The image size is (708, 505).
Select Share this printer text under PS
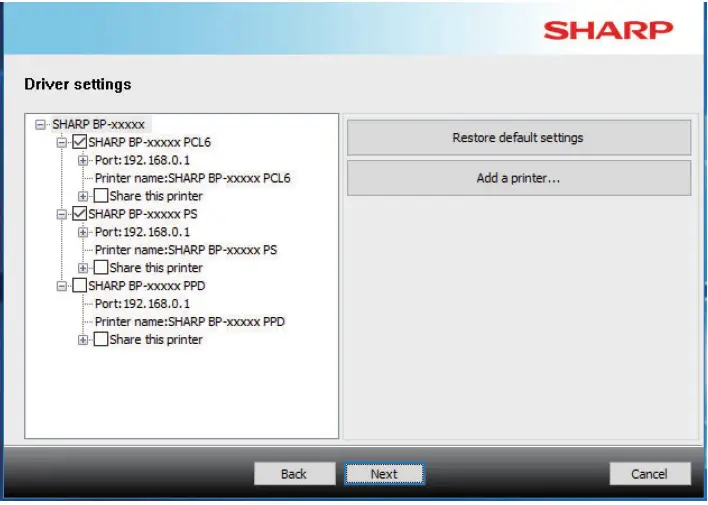pyautogui.click(x=156, y=268)
